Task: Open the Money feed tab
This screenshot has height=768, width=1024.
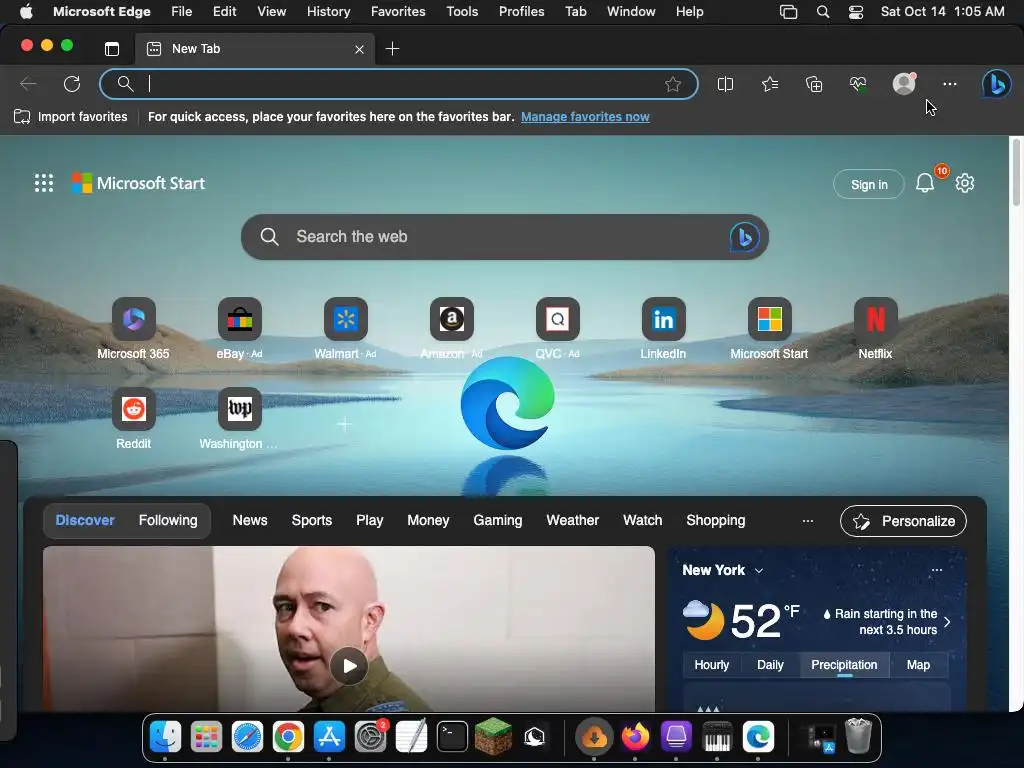Action: pos(428,520)
